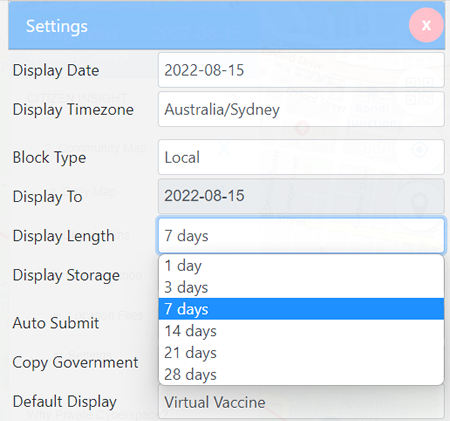This screenshot has width=450, height=421.
Task: Click the Display Length label
Action: [x=63, y=236]
